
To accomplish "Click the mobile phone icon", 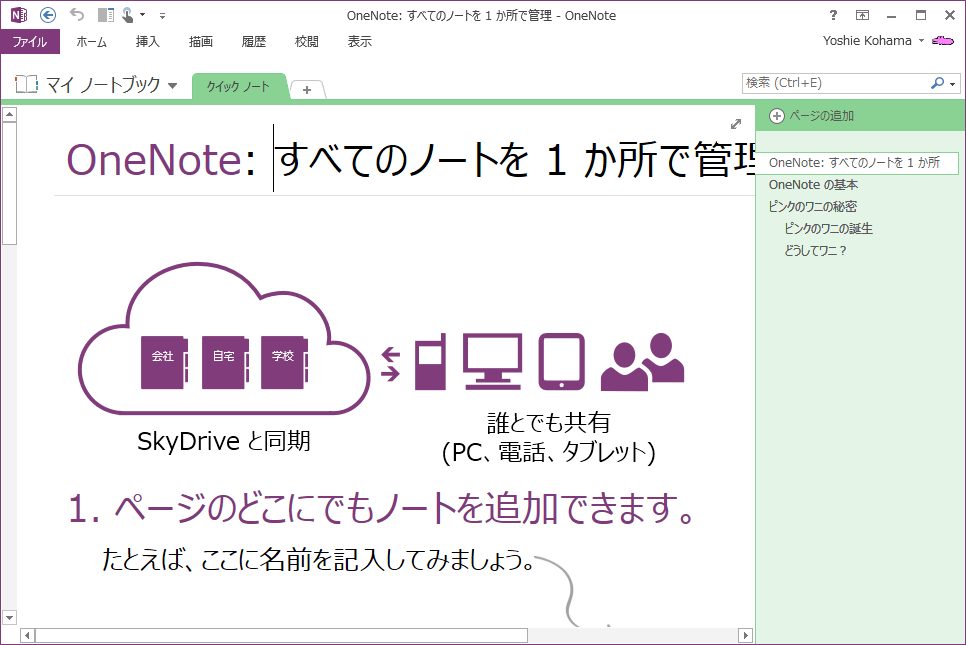I will 430,362.
